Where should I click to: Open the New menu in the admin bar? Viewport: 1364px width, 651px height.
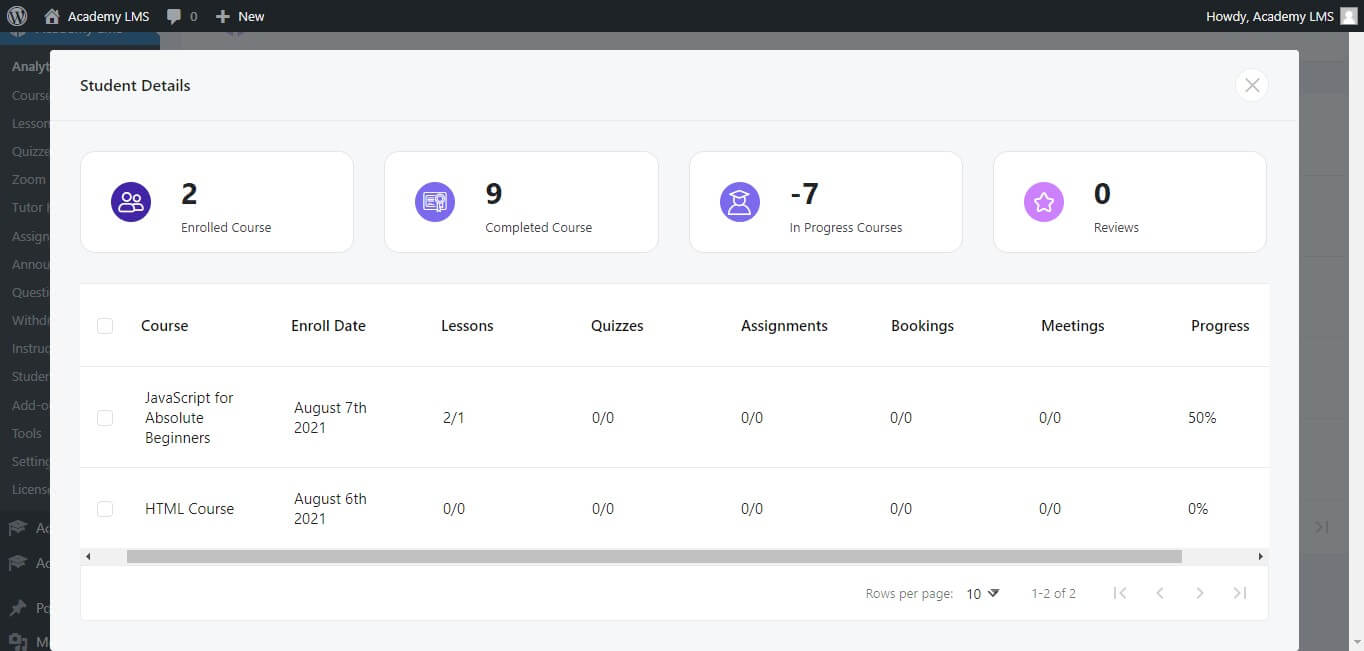(239, 15)
